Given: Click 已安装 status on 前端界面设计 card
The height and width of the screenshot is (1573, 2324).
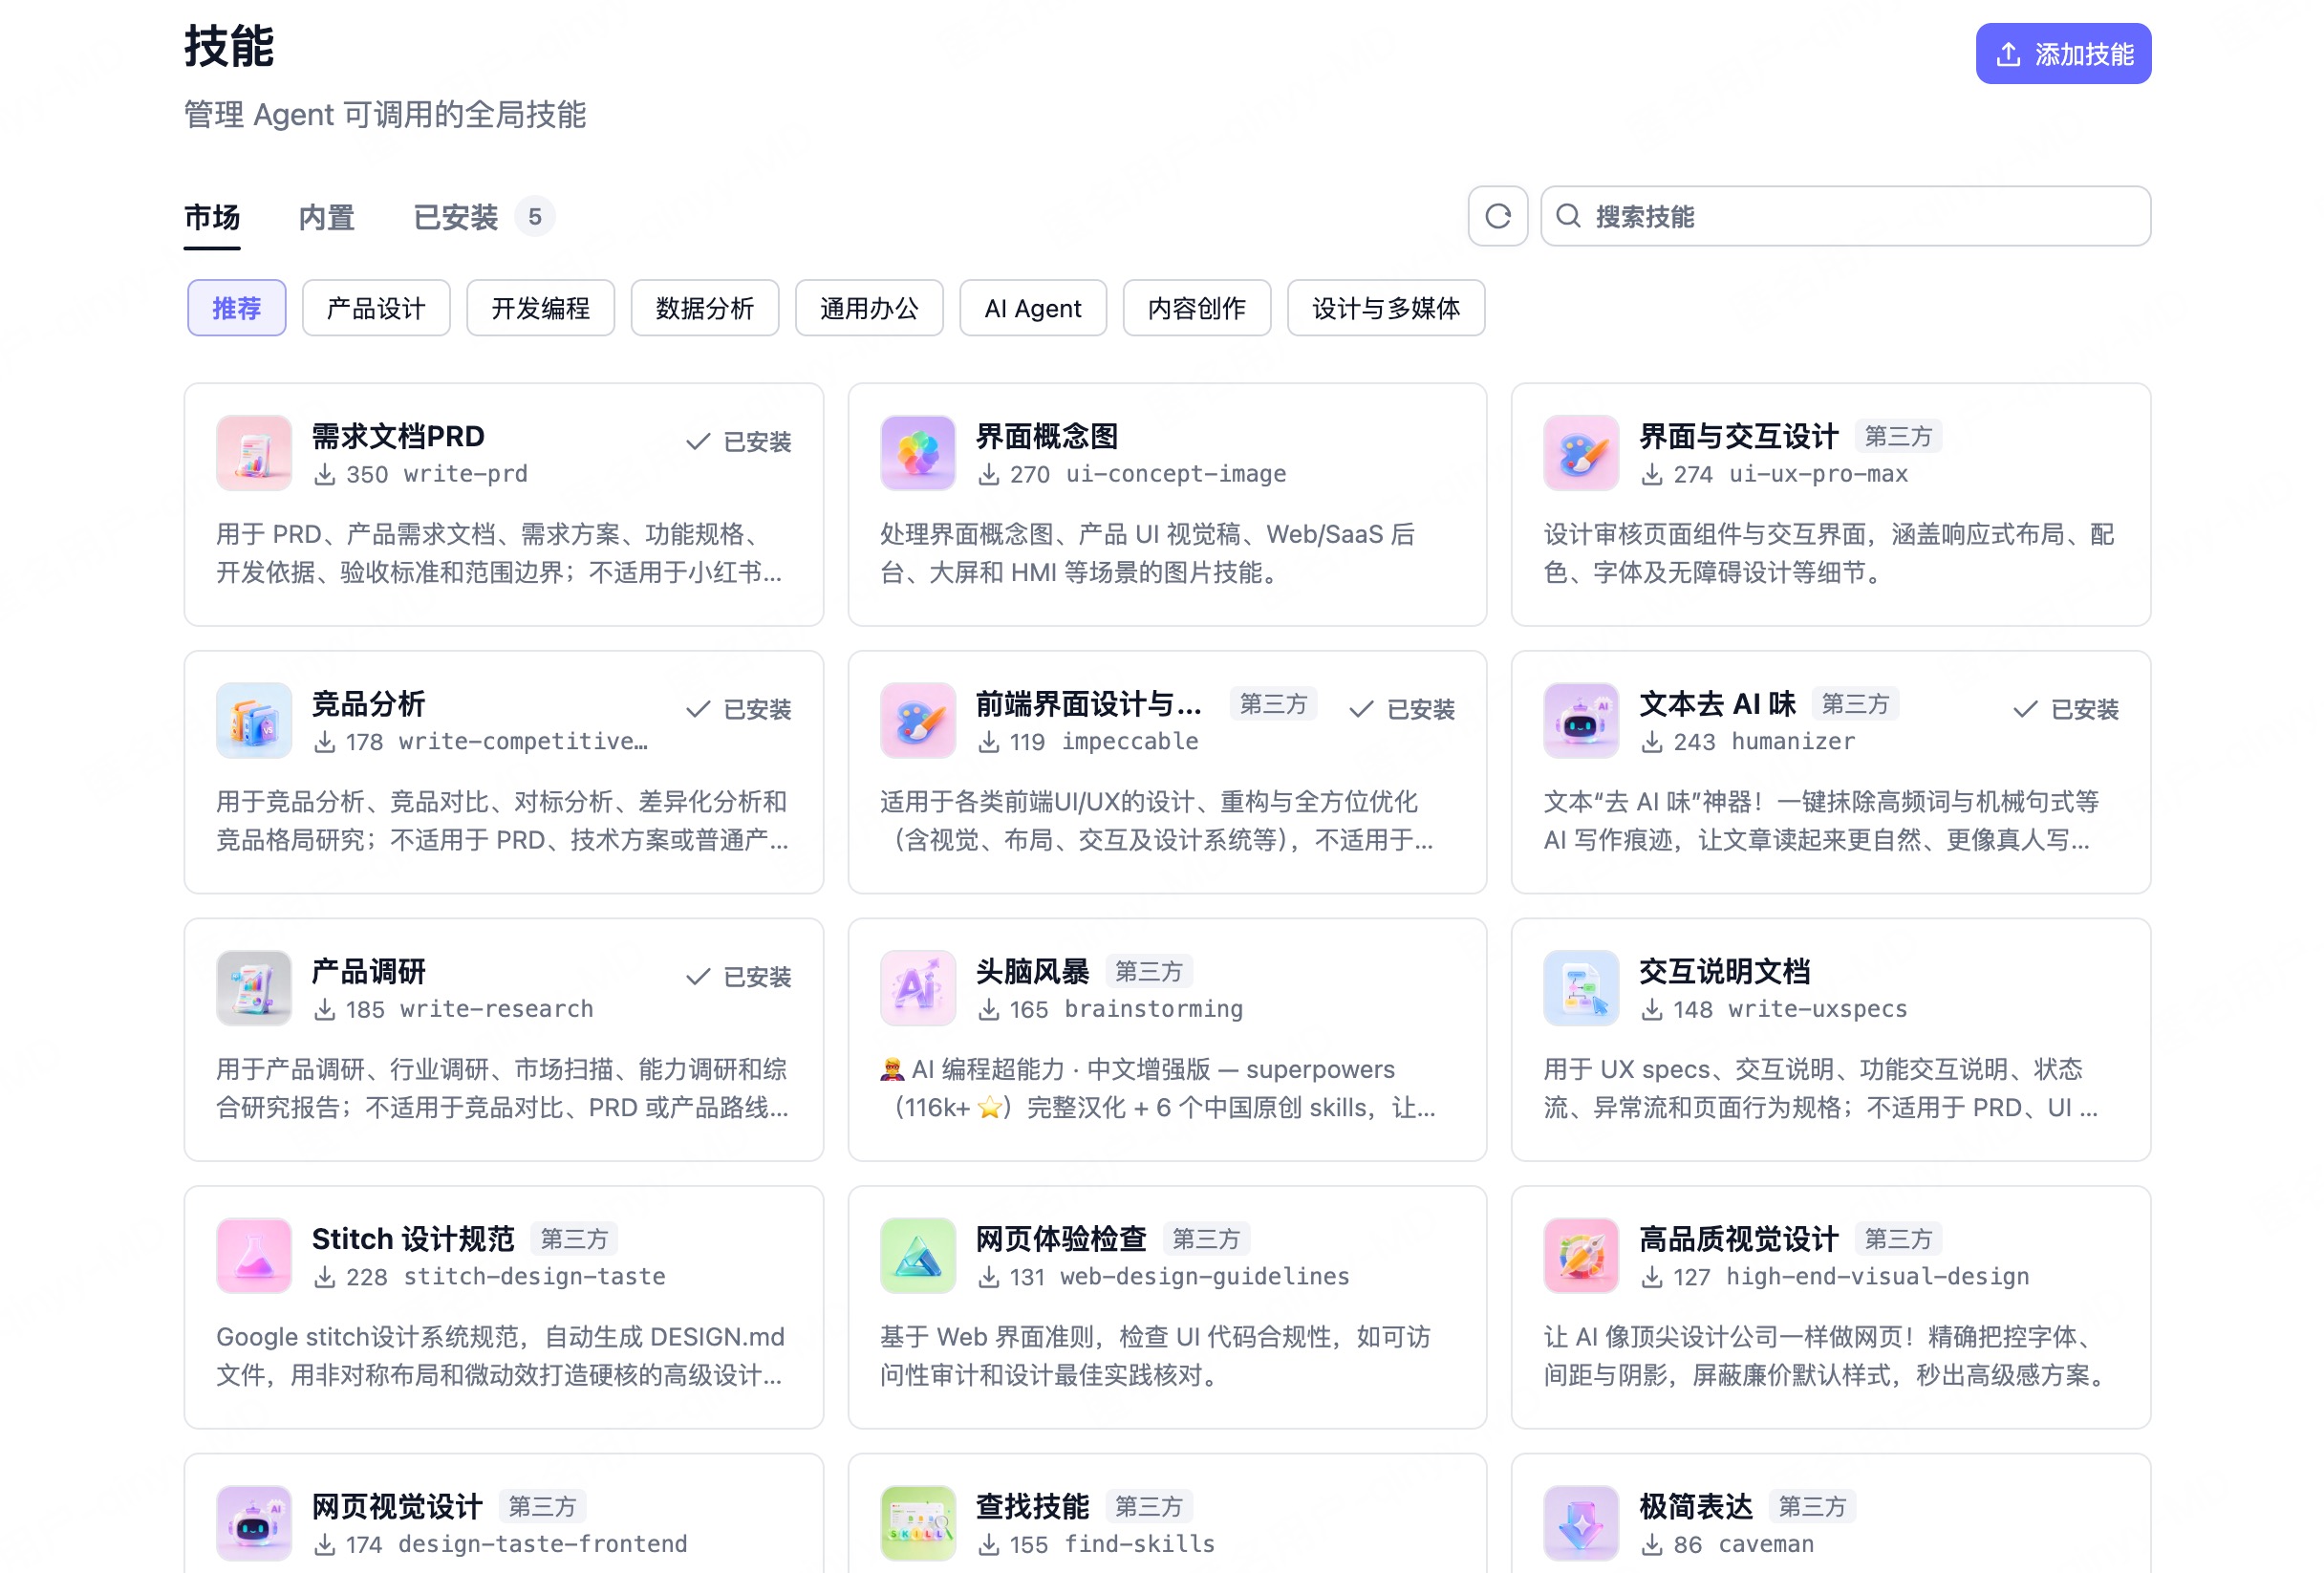Looking at the screenshot, I should (x=1402, y=709).
